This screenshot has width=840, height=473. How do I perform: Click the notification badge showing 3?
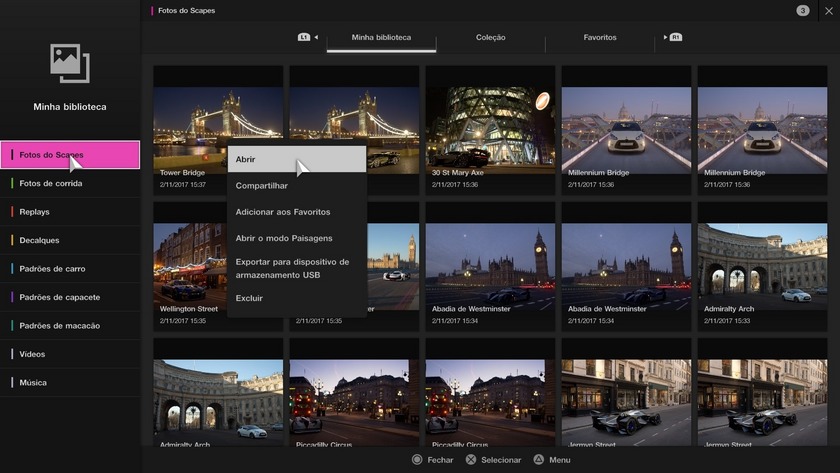[x=803, y=10]
